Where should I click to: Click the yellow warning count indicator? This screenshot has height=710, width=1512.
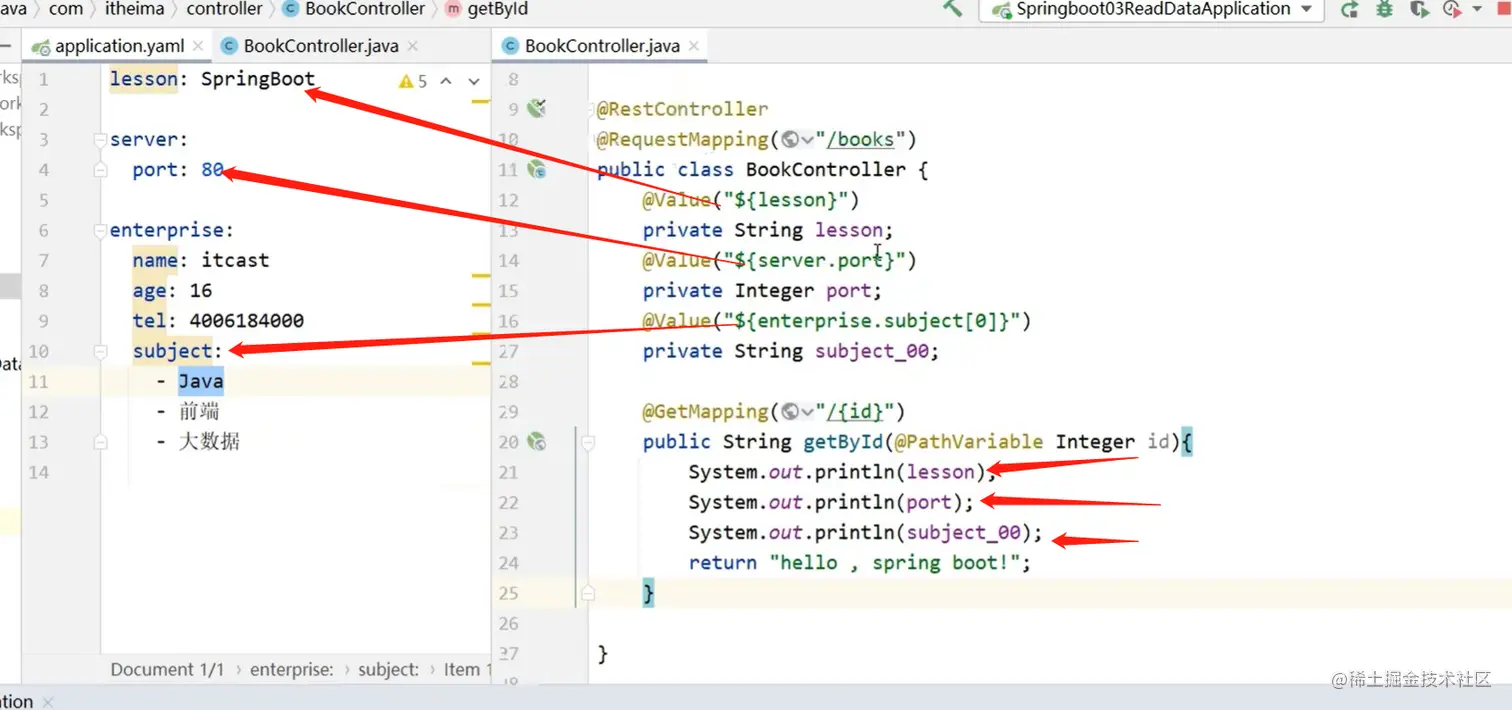[x=412, y=81]
